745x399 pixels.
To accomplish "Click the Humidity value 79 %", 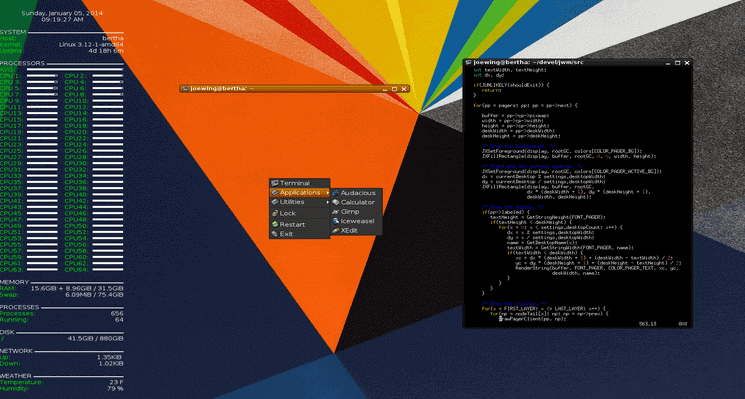I will tap(115, 389).
